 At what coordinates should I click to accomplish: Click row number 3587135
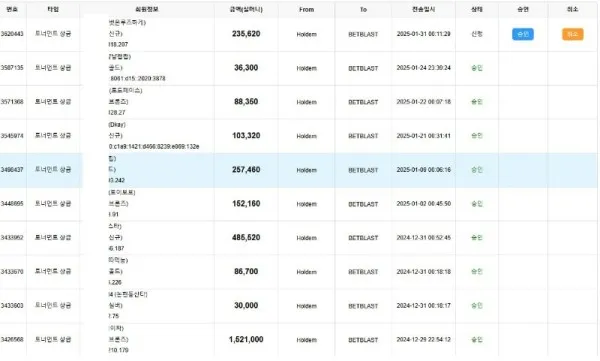pos(12,68)
